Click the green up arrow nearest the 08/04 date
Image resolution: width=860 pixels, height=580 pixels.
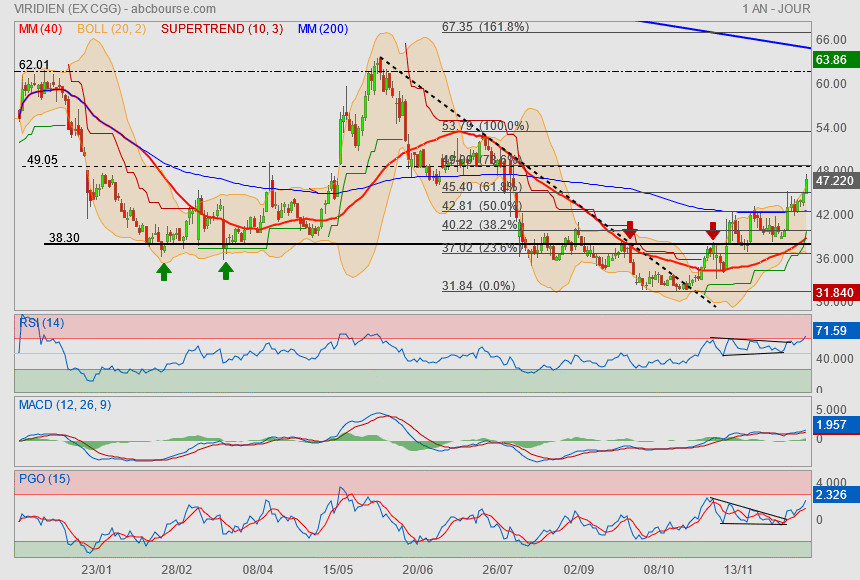(226, 271)
